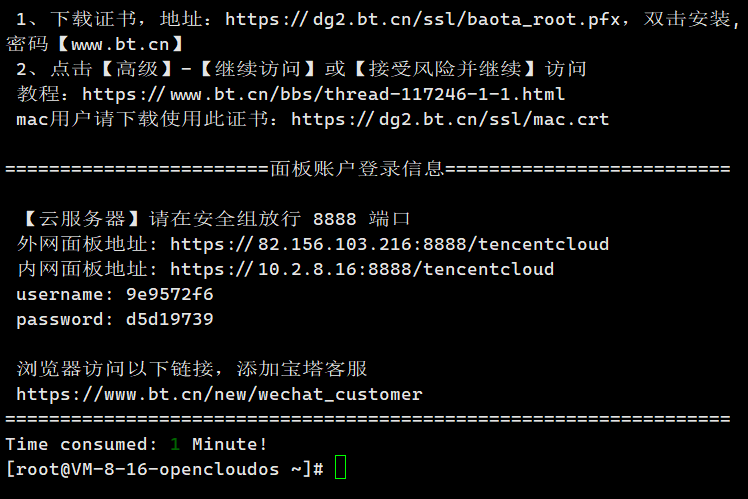This screenshot has height=499, width=748.
Task: Click the bottom equals-sign separator line
Action: point(368,419)
